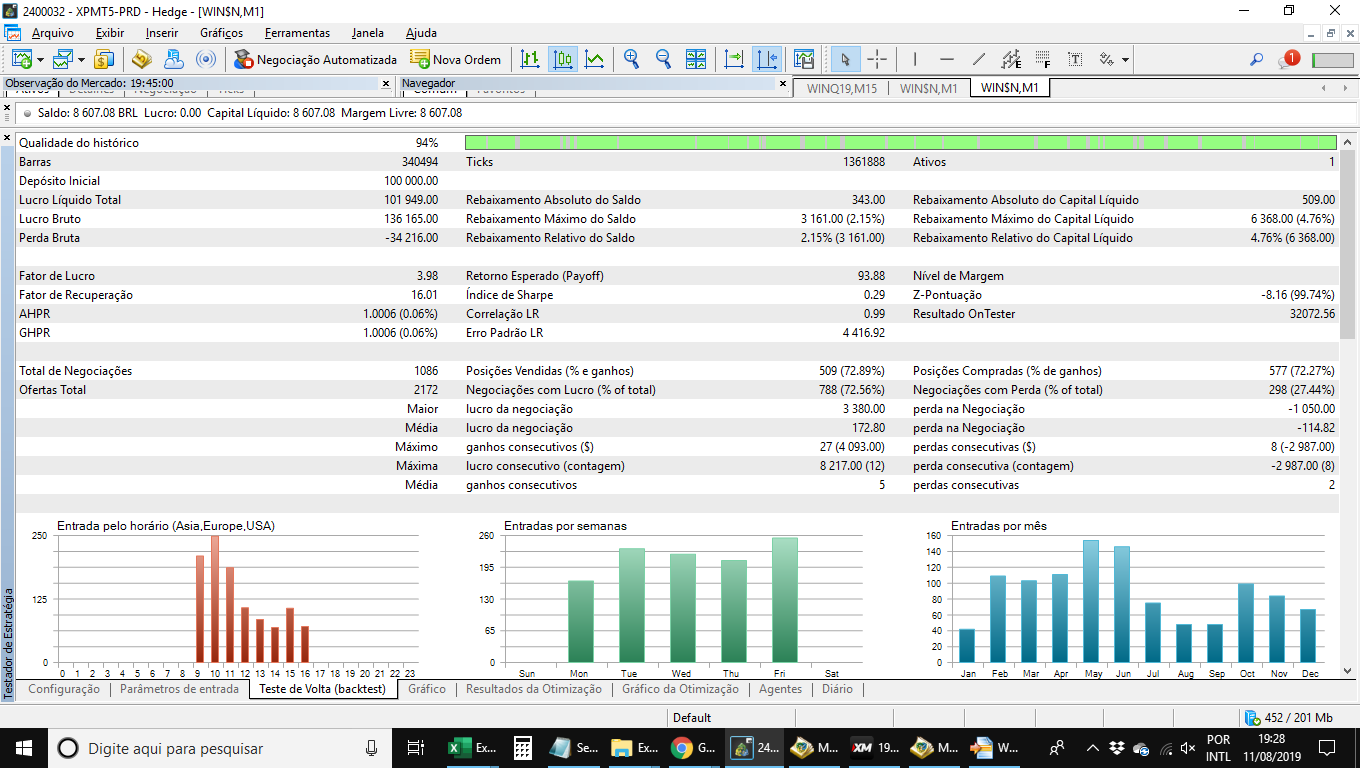Open the Ajuda menu
Screen dimensions: 1360x768
click(x=421, y=33)
